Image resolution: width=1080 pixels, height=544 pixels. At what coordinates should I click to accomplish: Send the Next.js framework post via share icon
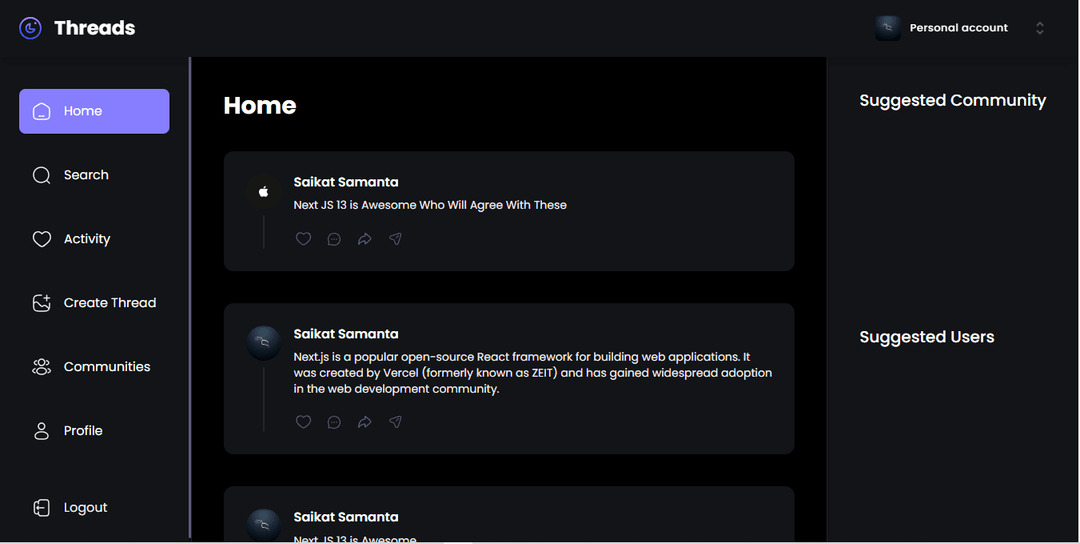point(396,422)
